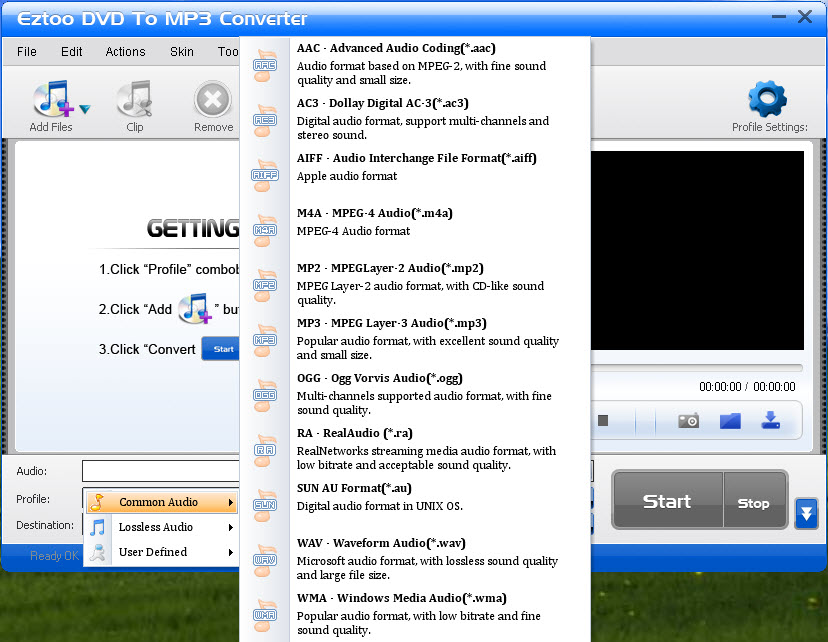The width and height of the screenshot is (828, 642).
Task: Click the Clip toolbar icon
Action: tap(135, 98)
